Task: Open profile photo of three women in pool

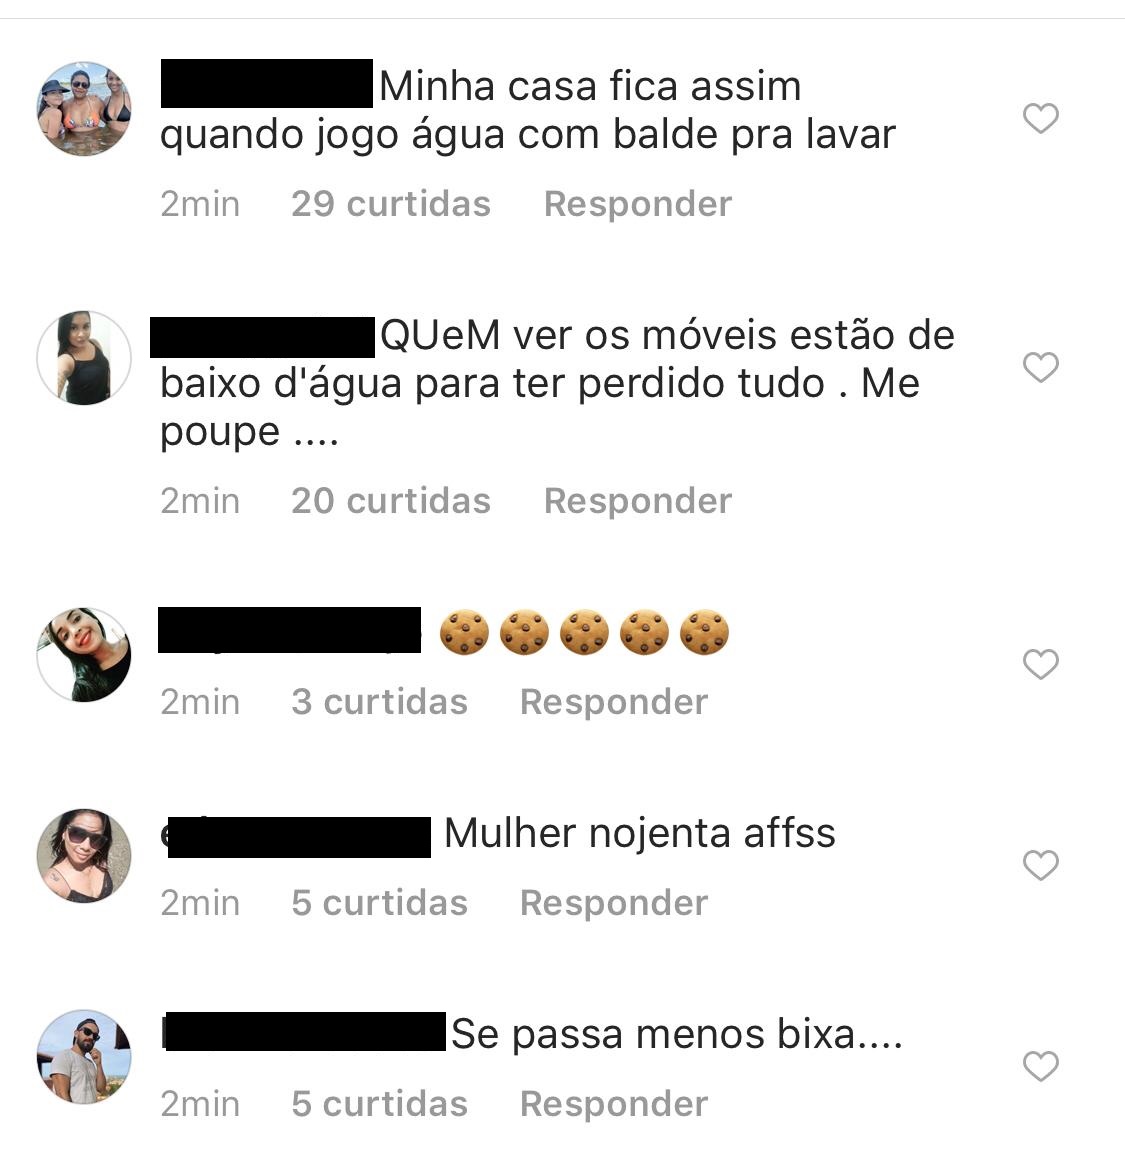Action: point(84,109)
